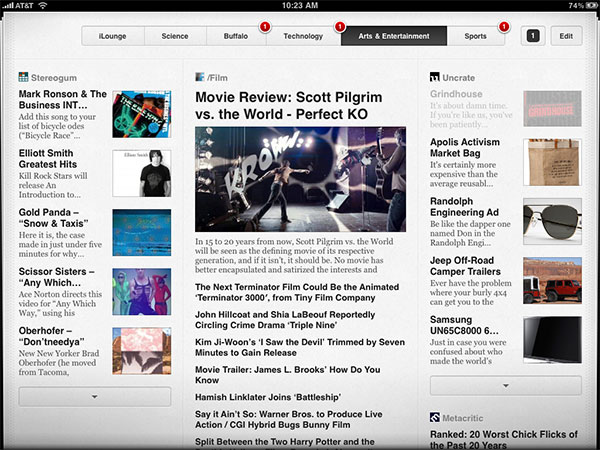Image resolution: width=600 pixels, height=450 pixels.
Task: Open the Apolis market bag thumbnail
Action: click(553, 162)
